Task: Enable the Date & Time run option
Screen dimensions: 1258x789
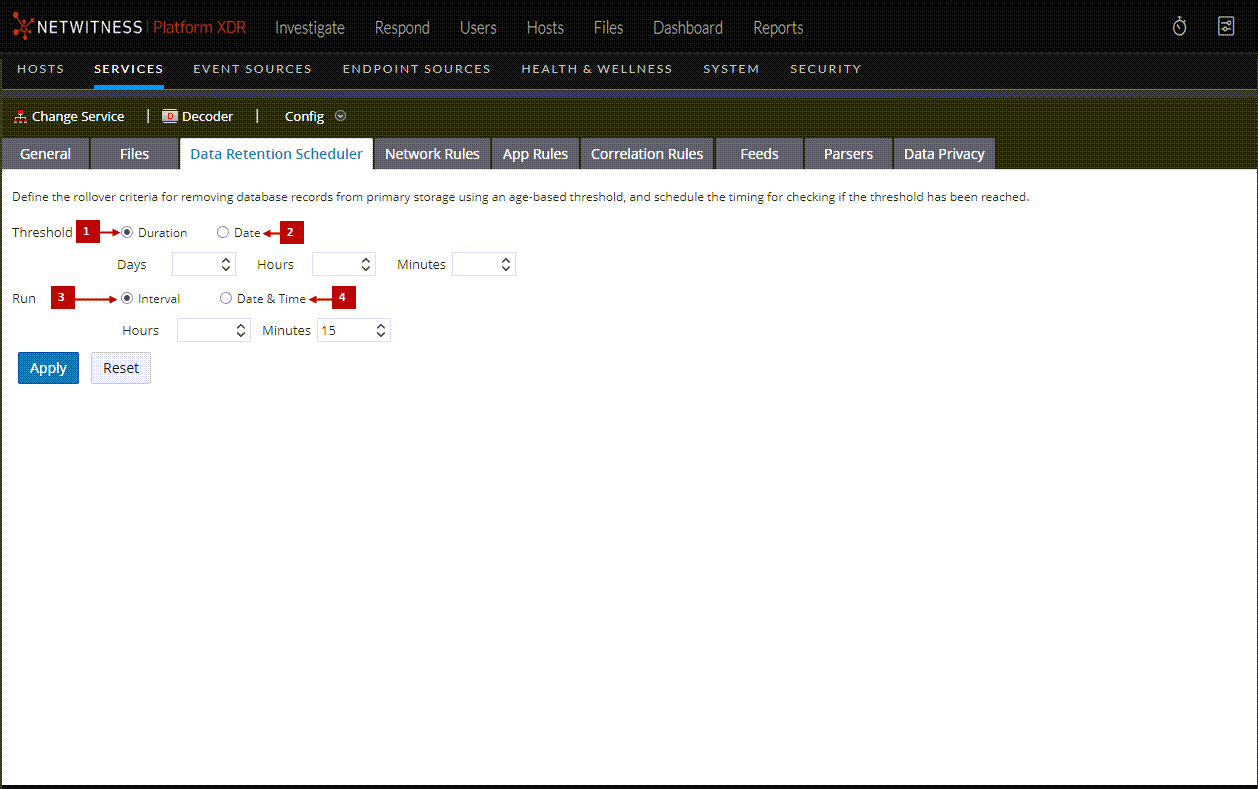Action: click(x=226, y=298)
